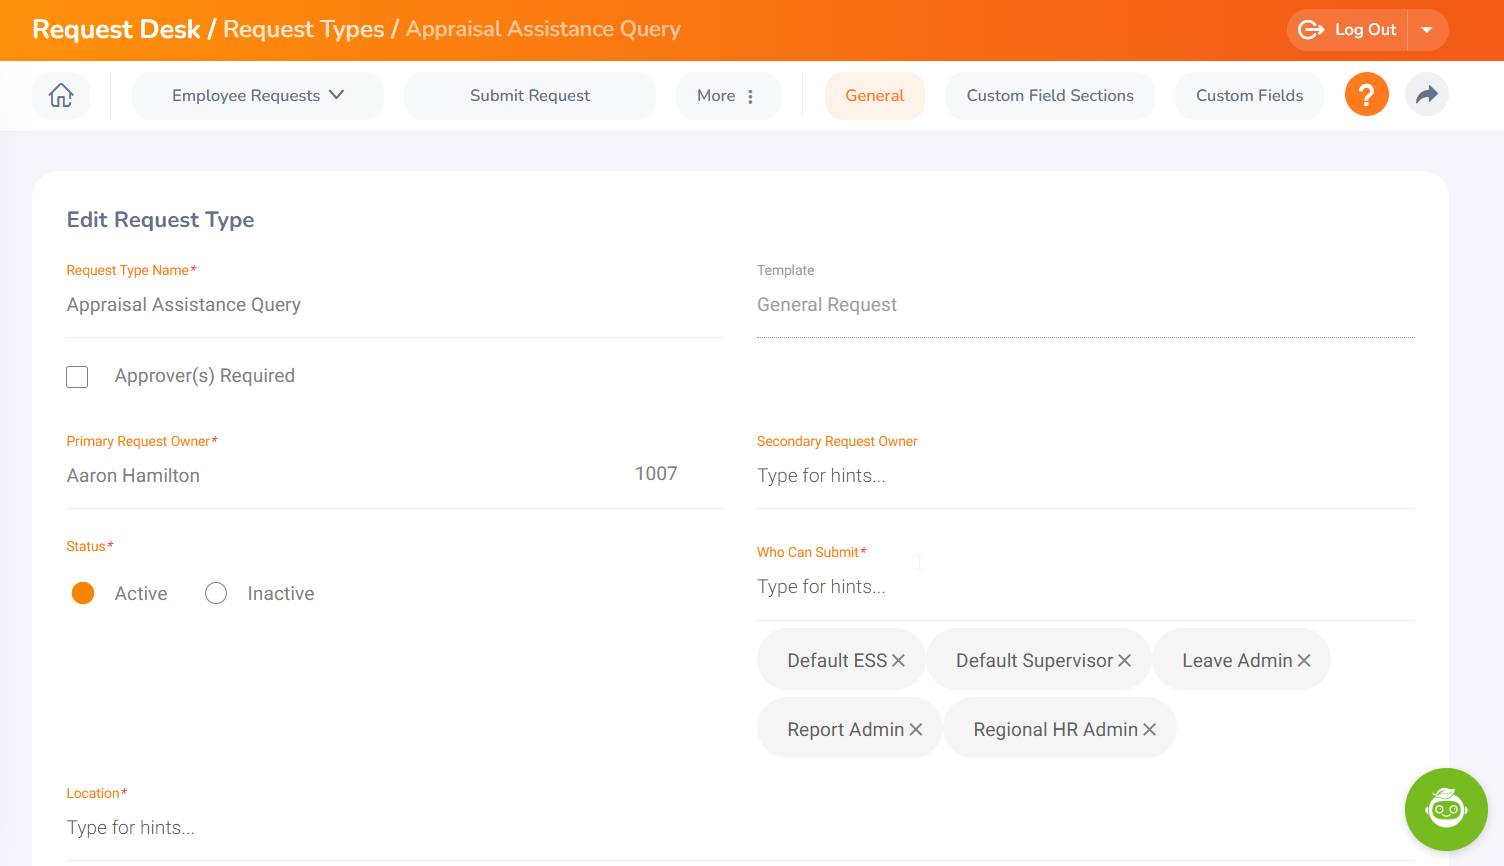Image resolution: width=1504 pixels, height=866 pixels.
Task: Open the More options menu
Action: [727, 96]
